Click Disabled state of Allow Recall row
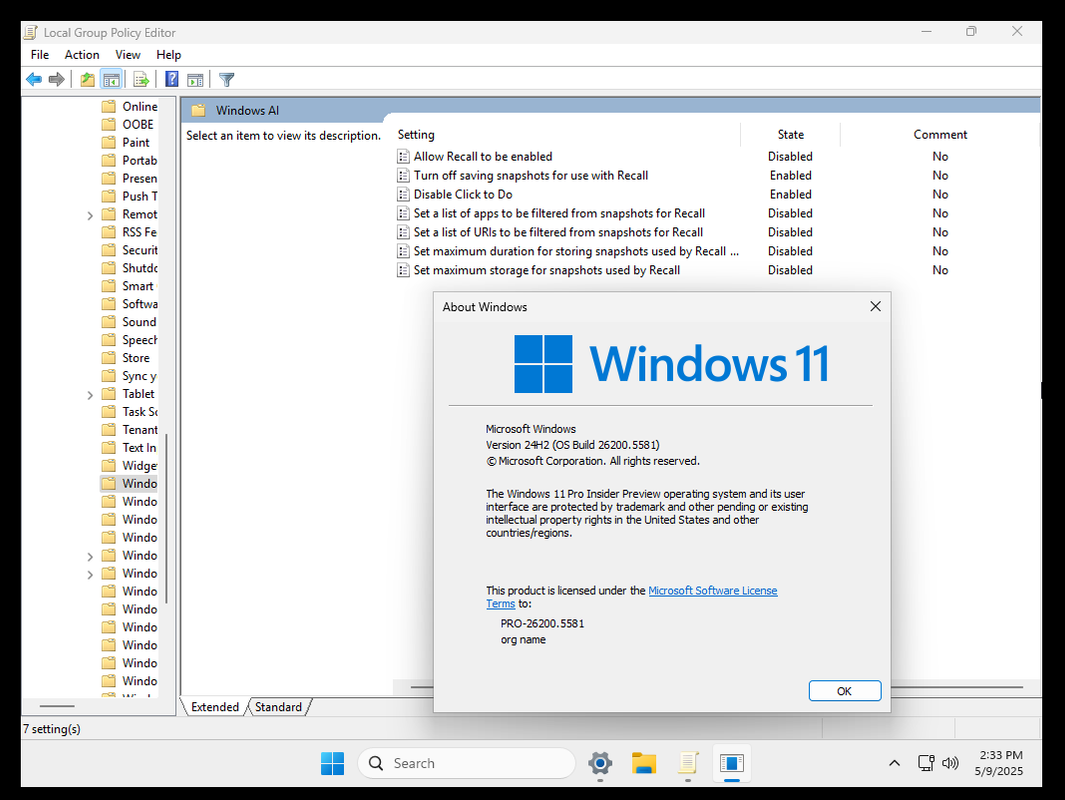Viewport: 1065px width, 800px height. click(x=790, y=156)
